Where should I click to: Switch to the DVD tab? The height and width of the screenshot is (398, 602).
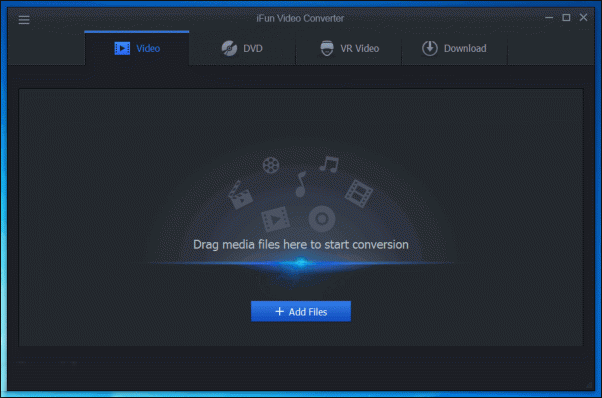pyautogui.click(x=242, y=48)
